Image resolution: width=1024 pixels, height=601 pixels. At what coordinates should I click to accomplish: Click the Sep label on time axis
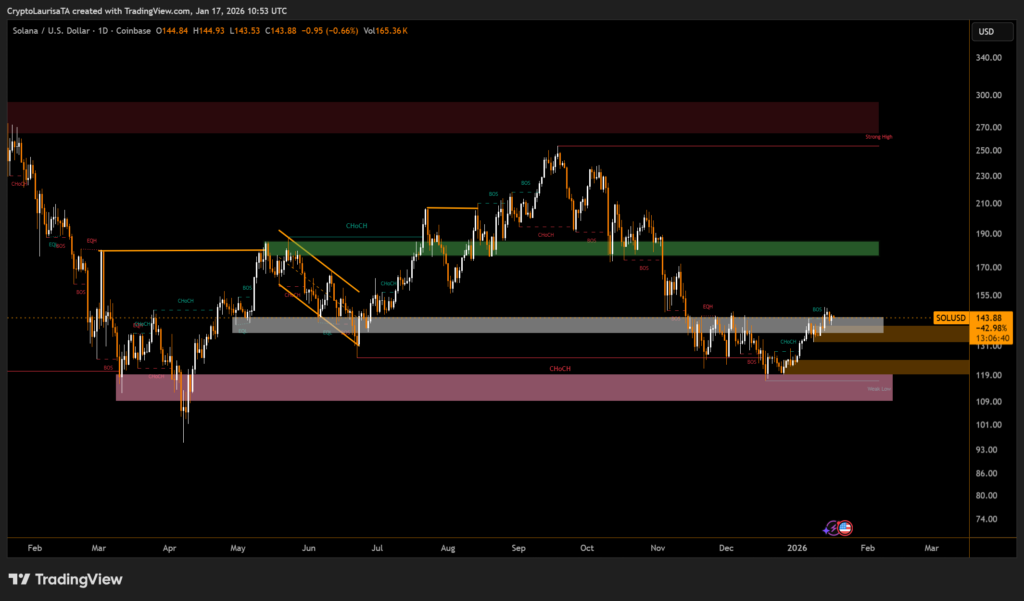(518, 548)
